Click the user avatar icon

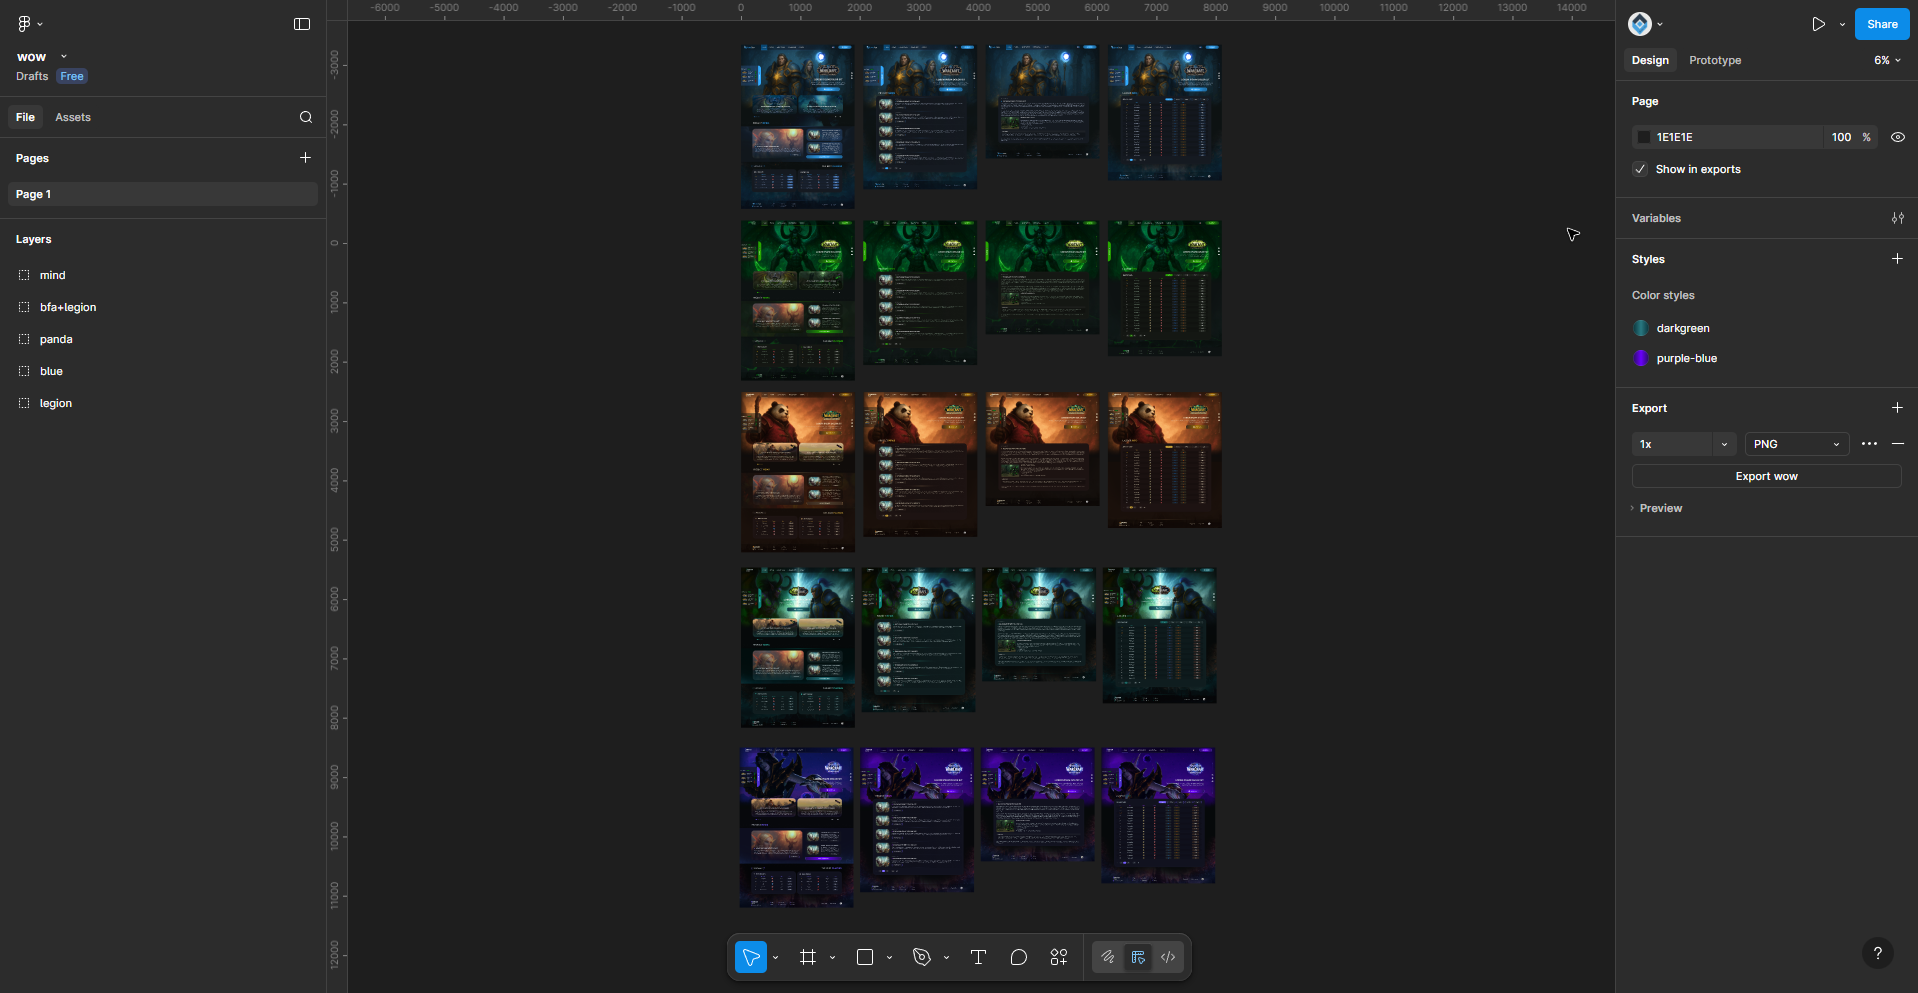(1640, 24)
